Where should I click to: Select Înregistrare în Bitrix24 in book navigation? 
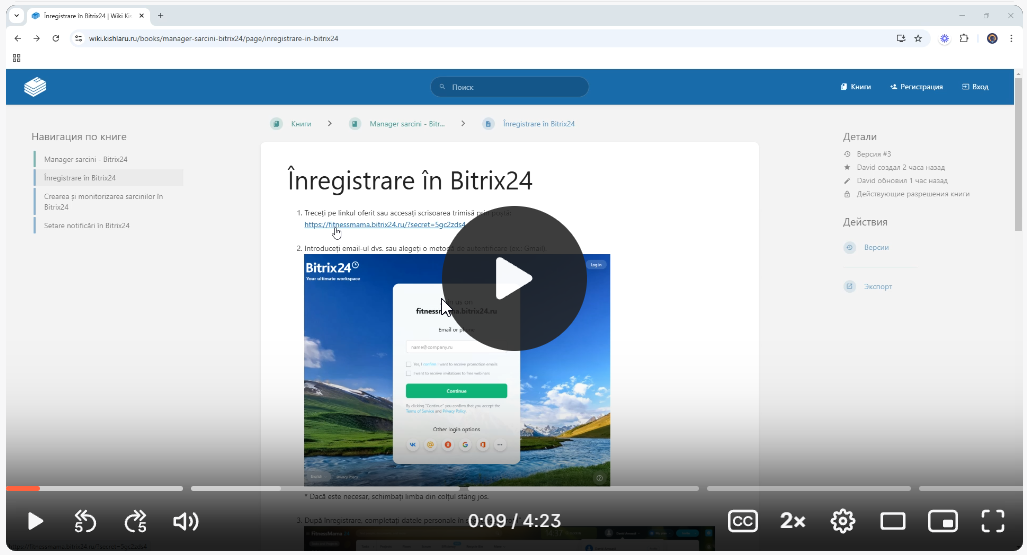109,178
